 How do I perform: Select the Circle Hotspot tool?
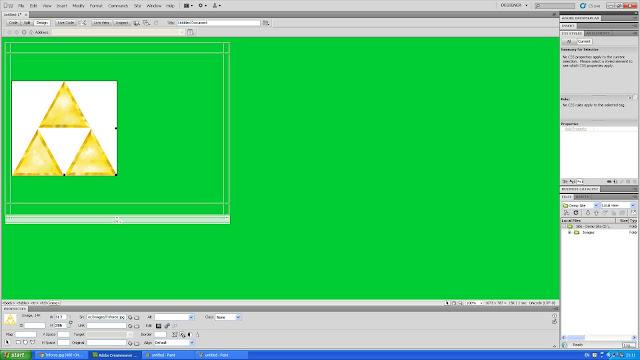click(25, 342)
